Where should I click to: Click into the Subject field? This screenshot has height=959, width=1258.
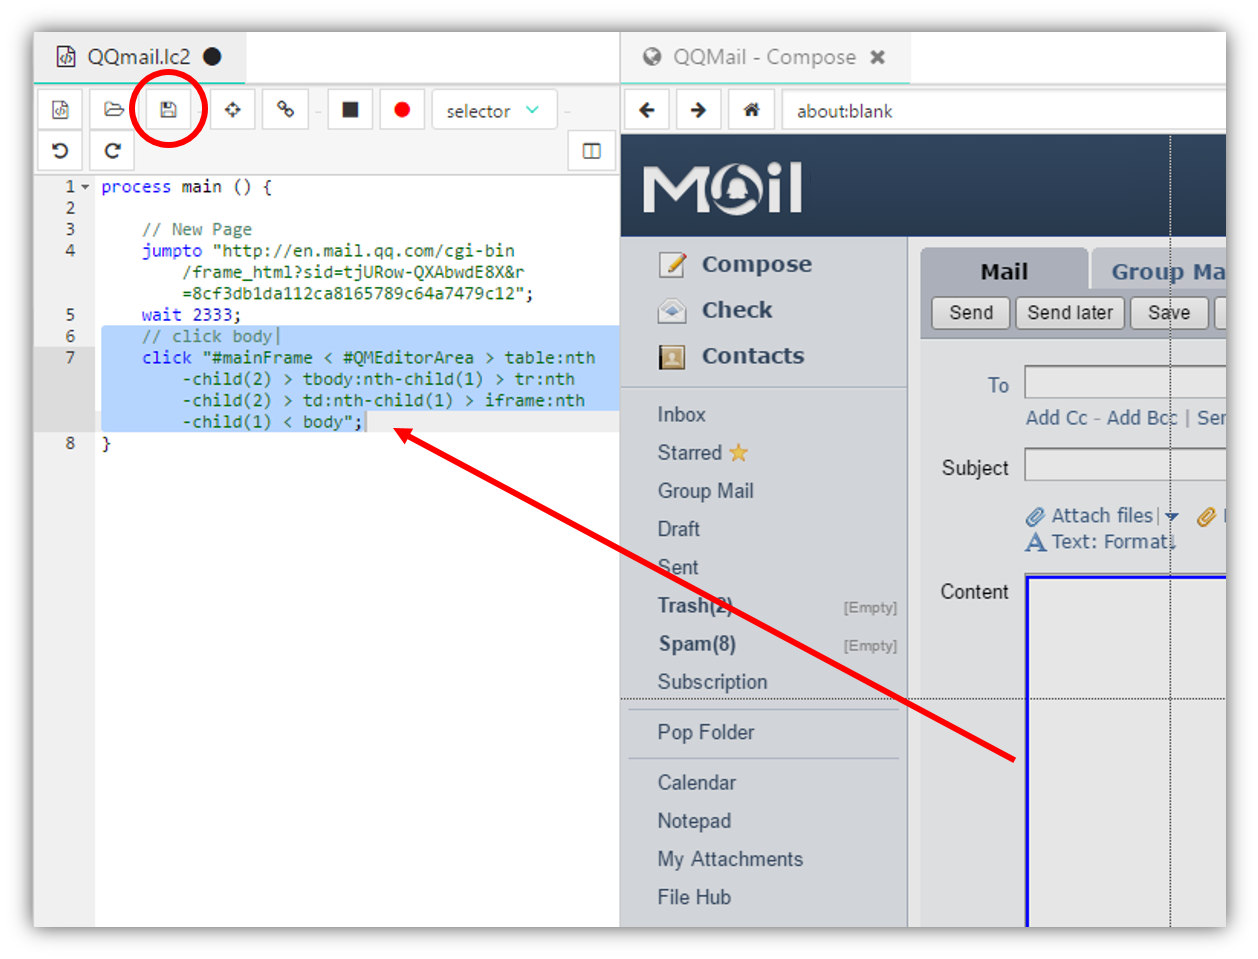[x=1125, y=465]
